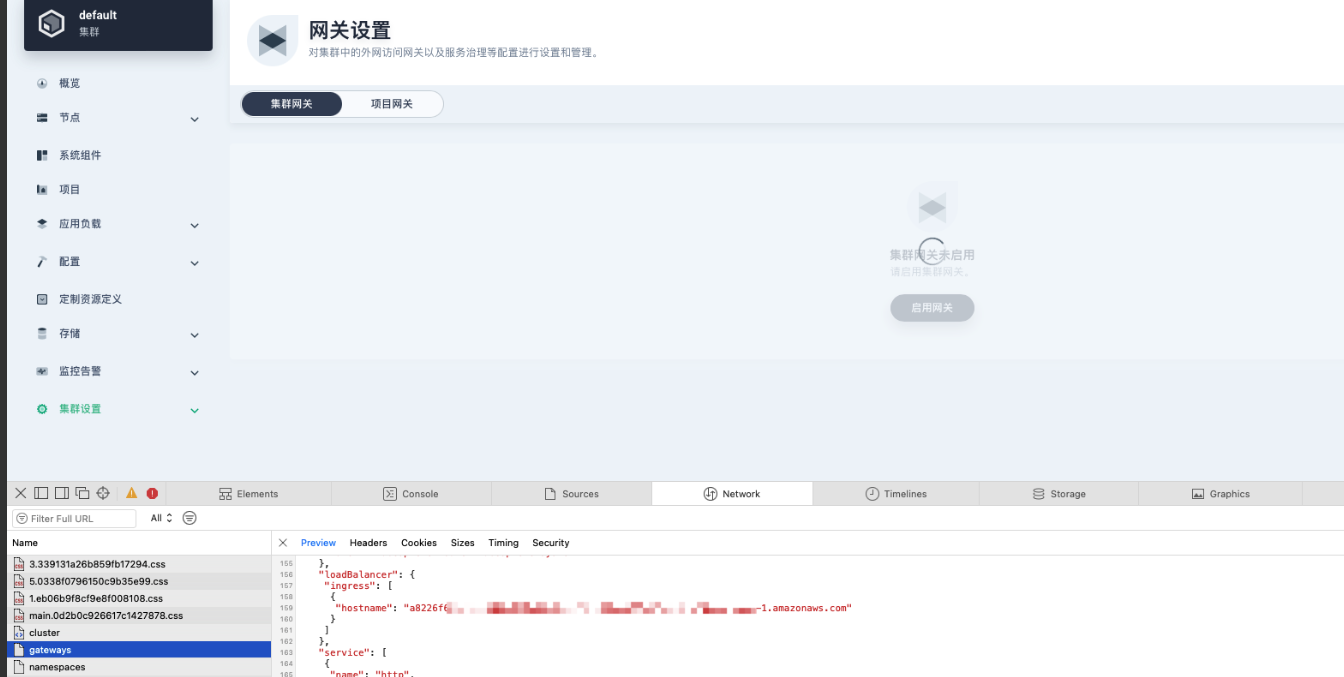Open the network filter options circle icon
The height and width of the screenshot is (677, 1344).
[x=189, y=518]
